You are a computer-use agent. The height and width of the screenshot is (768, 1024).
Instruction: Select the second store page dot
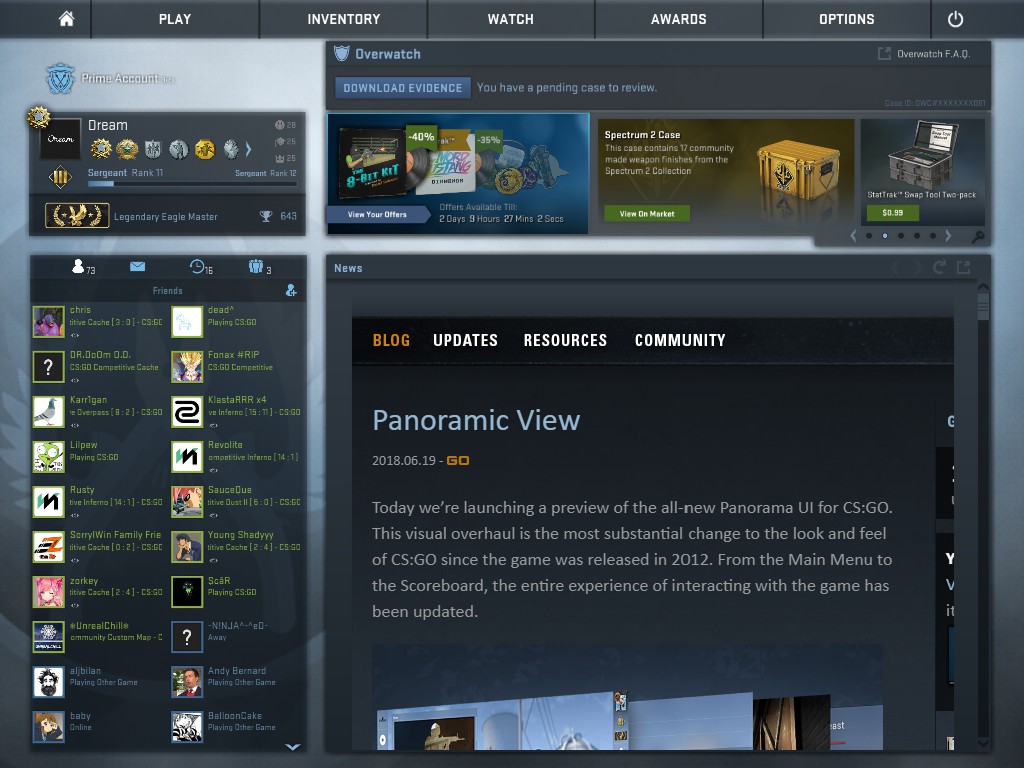click(x=885, y=236)
